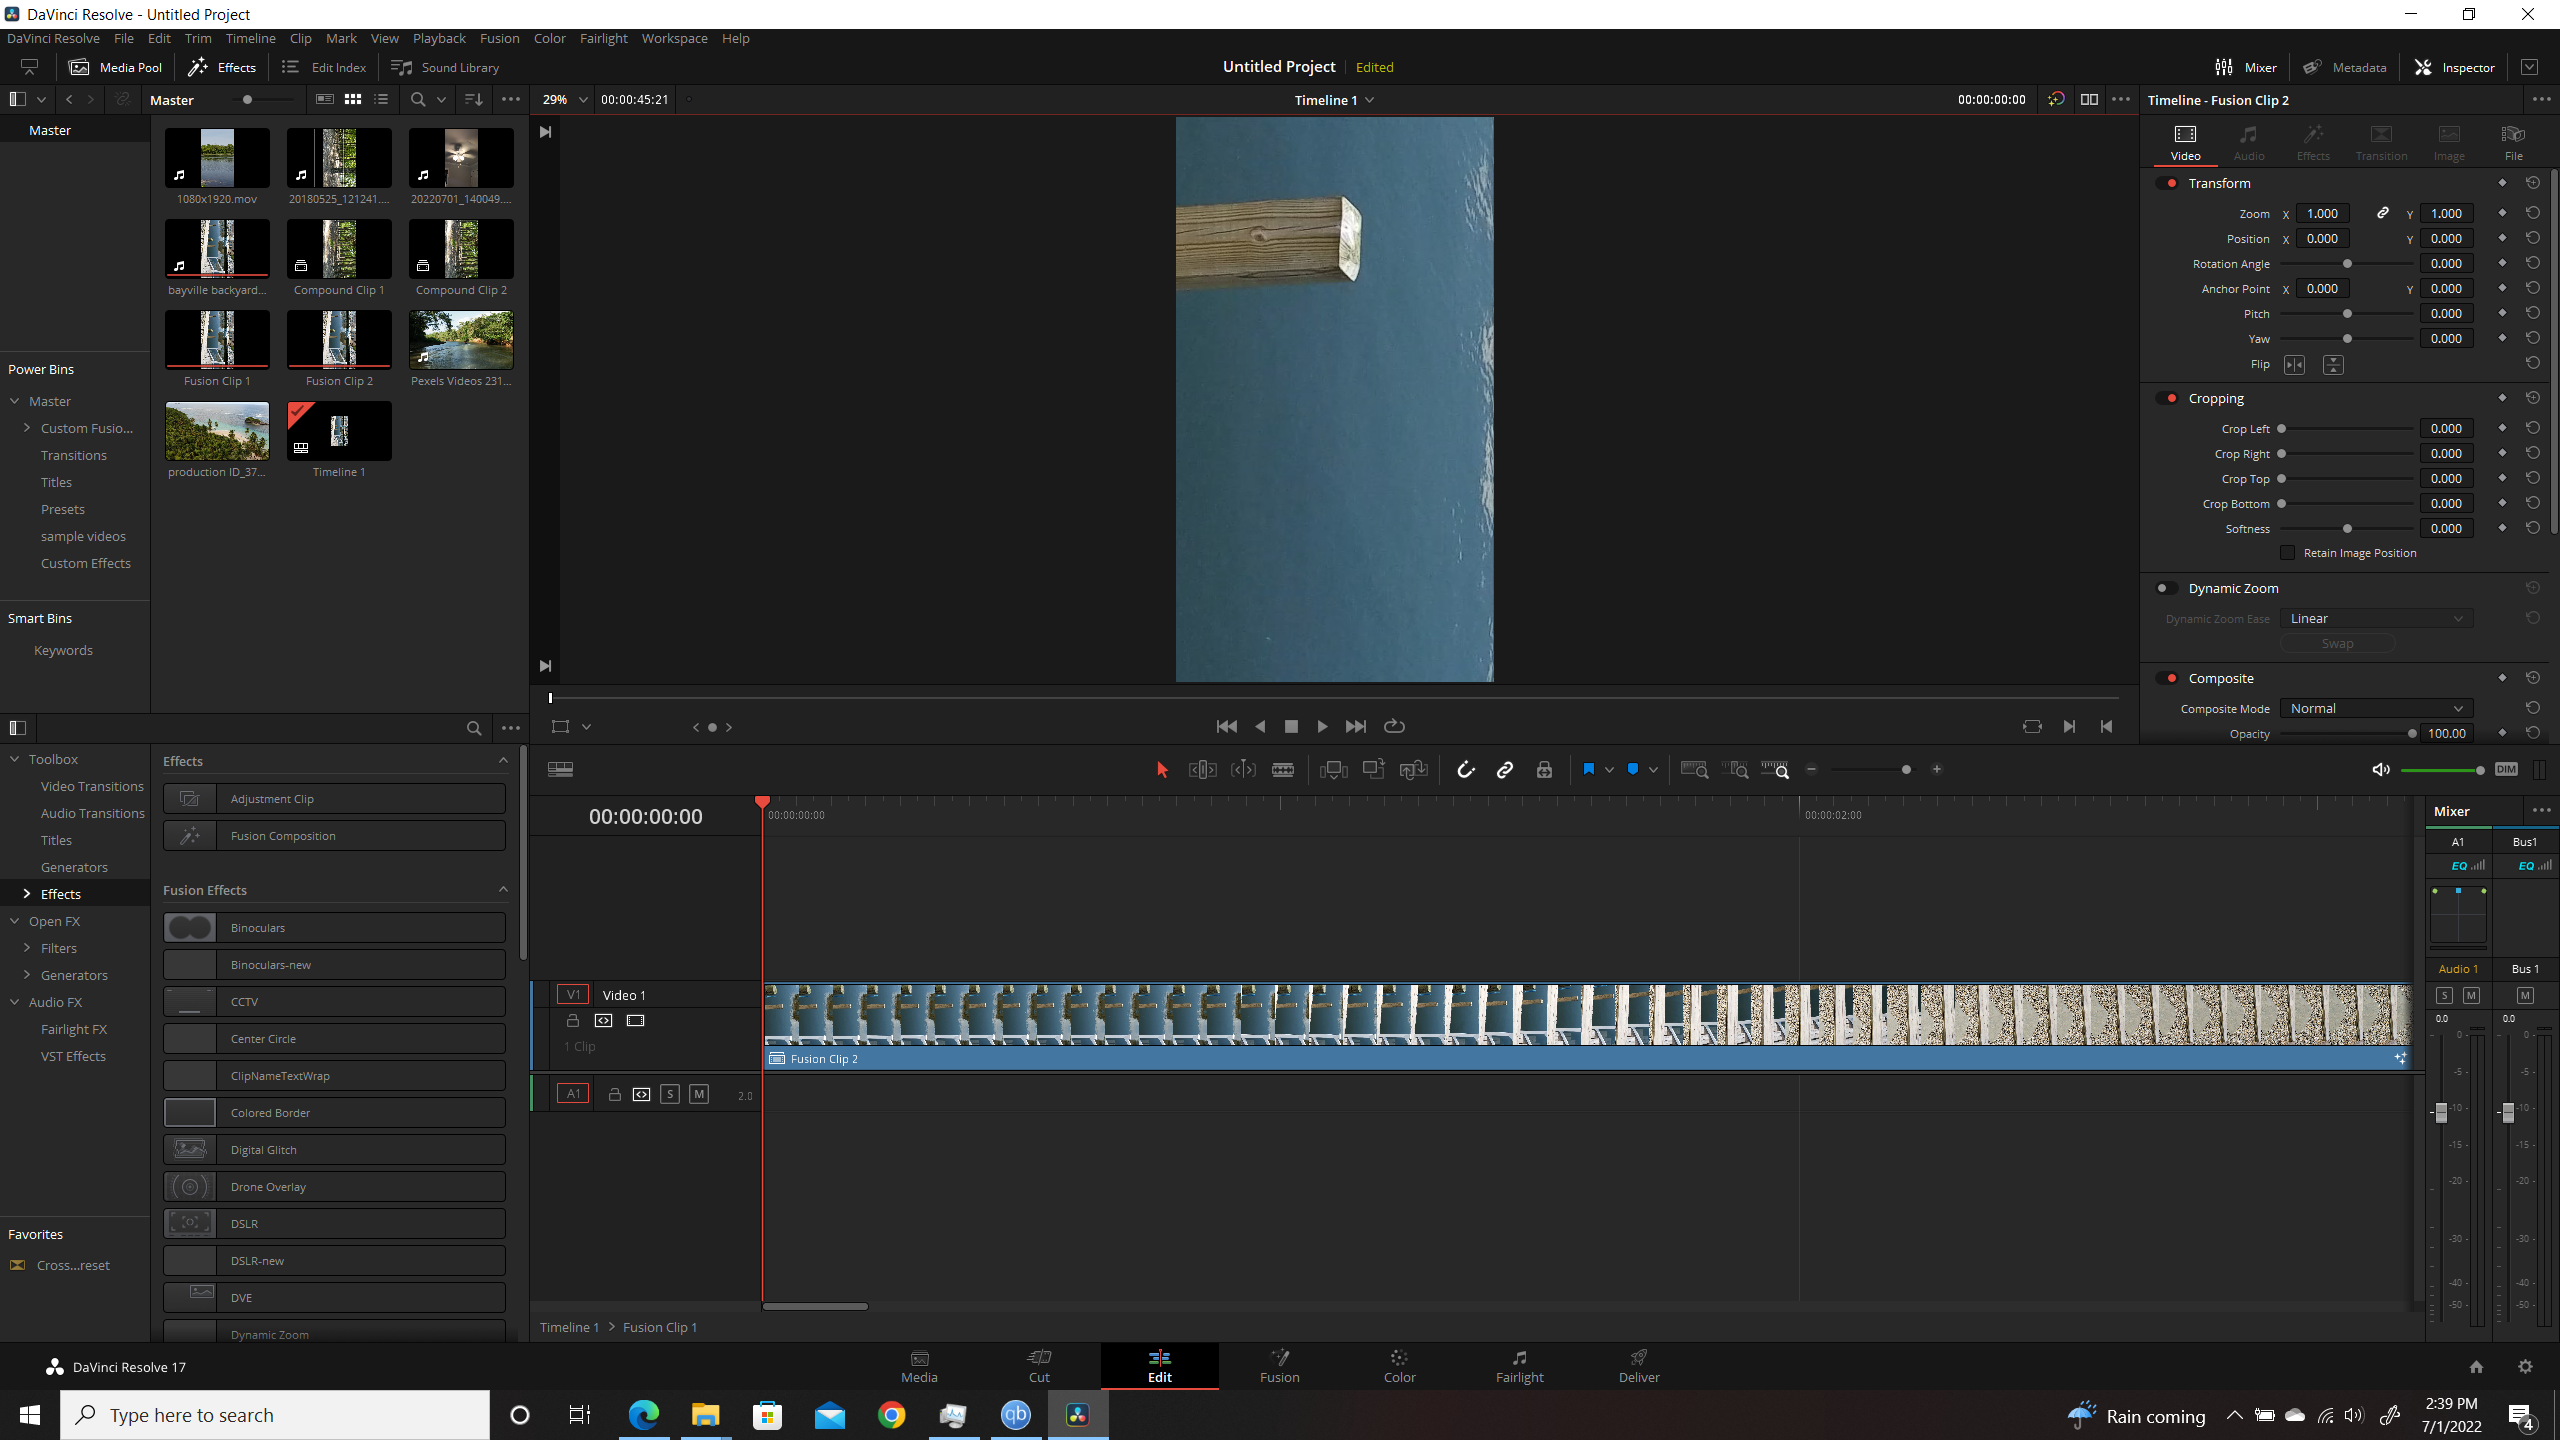Flip clip horizontally in Inspector

2294,365
